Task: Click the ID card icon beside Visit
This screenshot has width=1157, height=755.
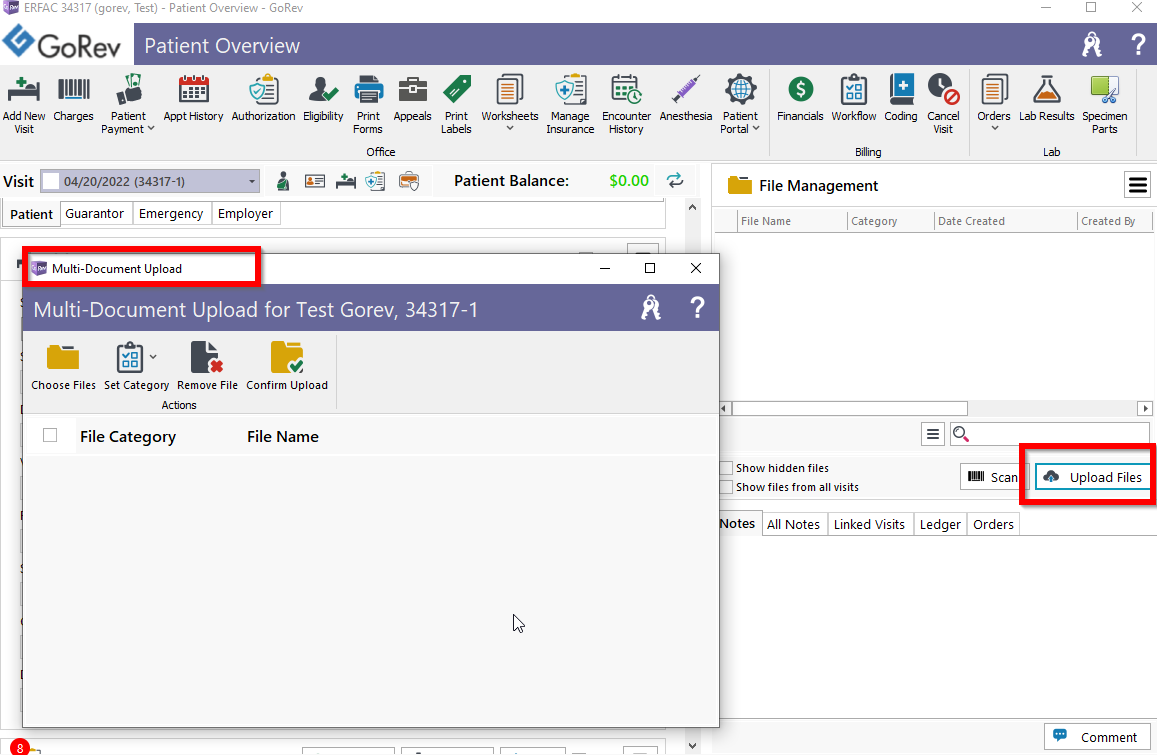Action: point(315,181)
